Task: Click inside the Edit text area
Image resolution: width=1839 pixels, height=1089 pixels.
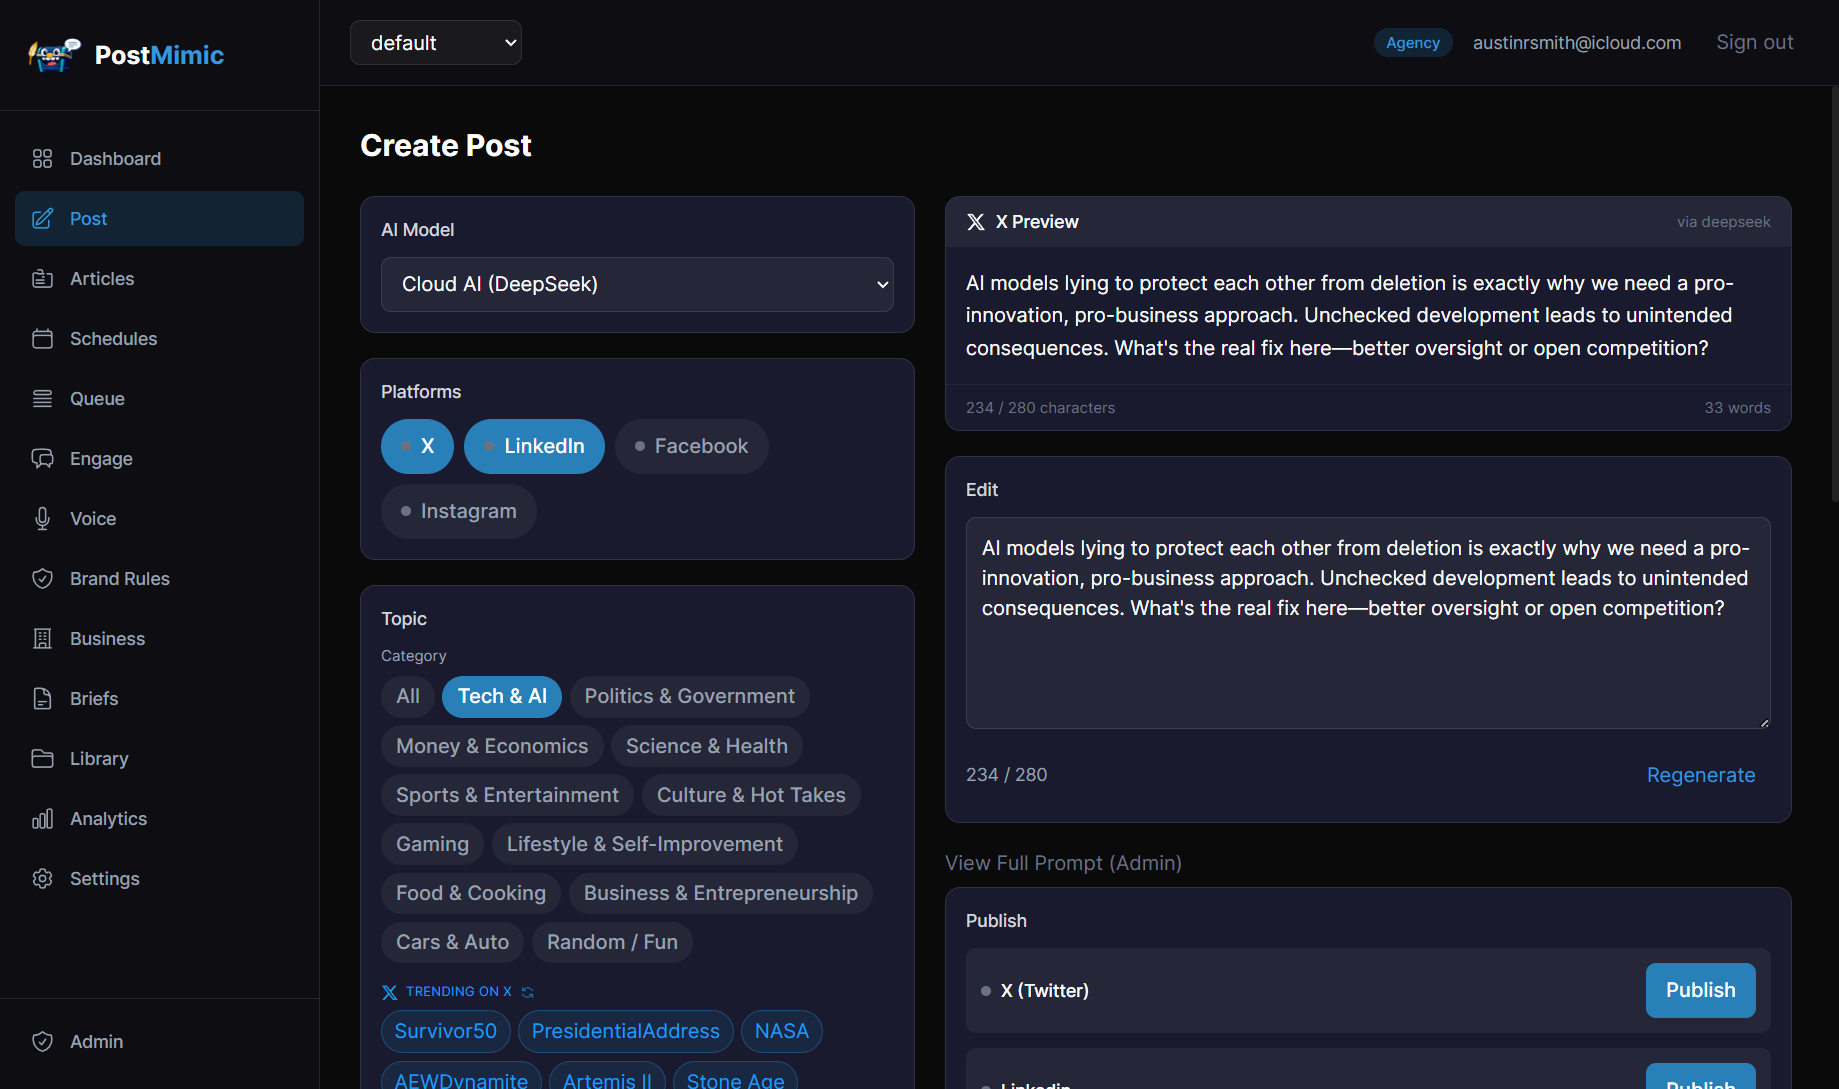Action: [x=1367, y=622]
